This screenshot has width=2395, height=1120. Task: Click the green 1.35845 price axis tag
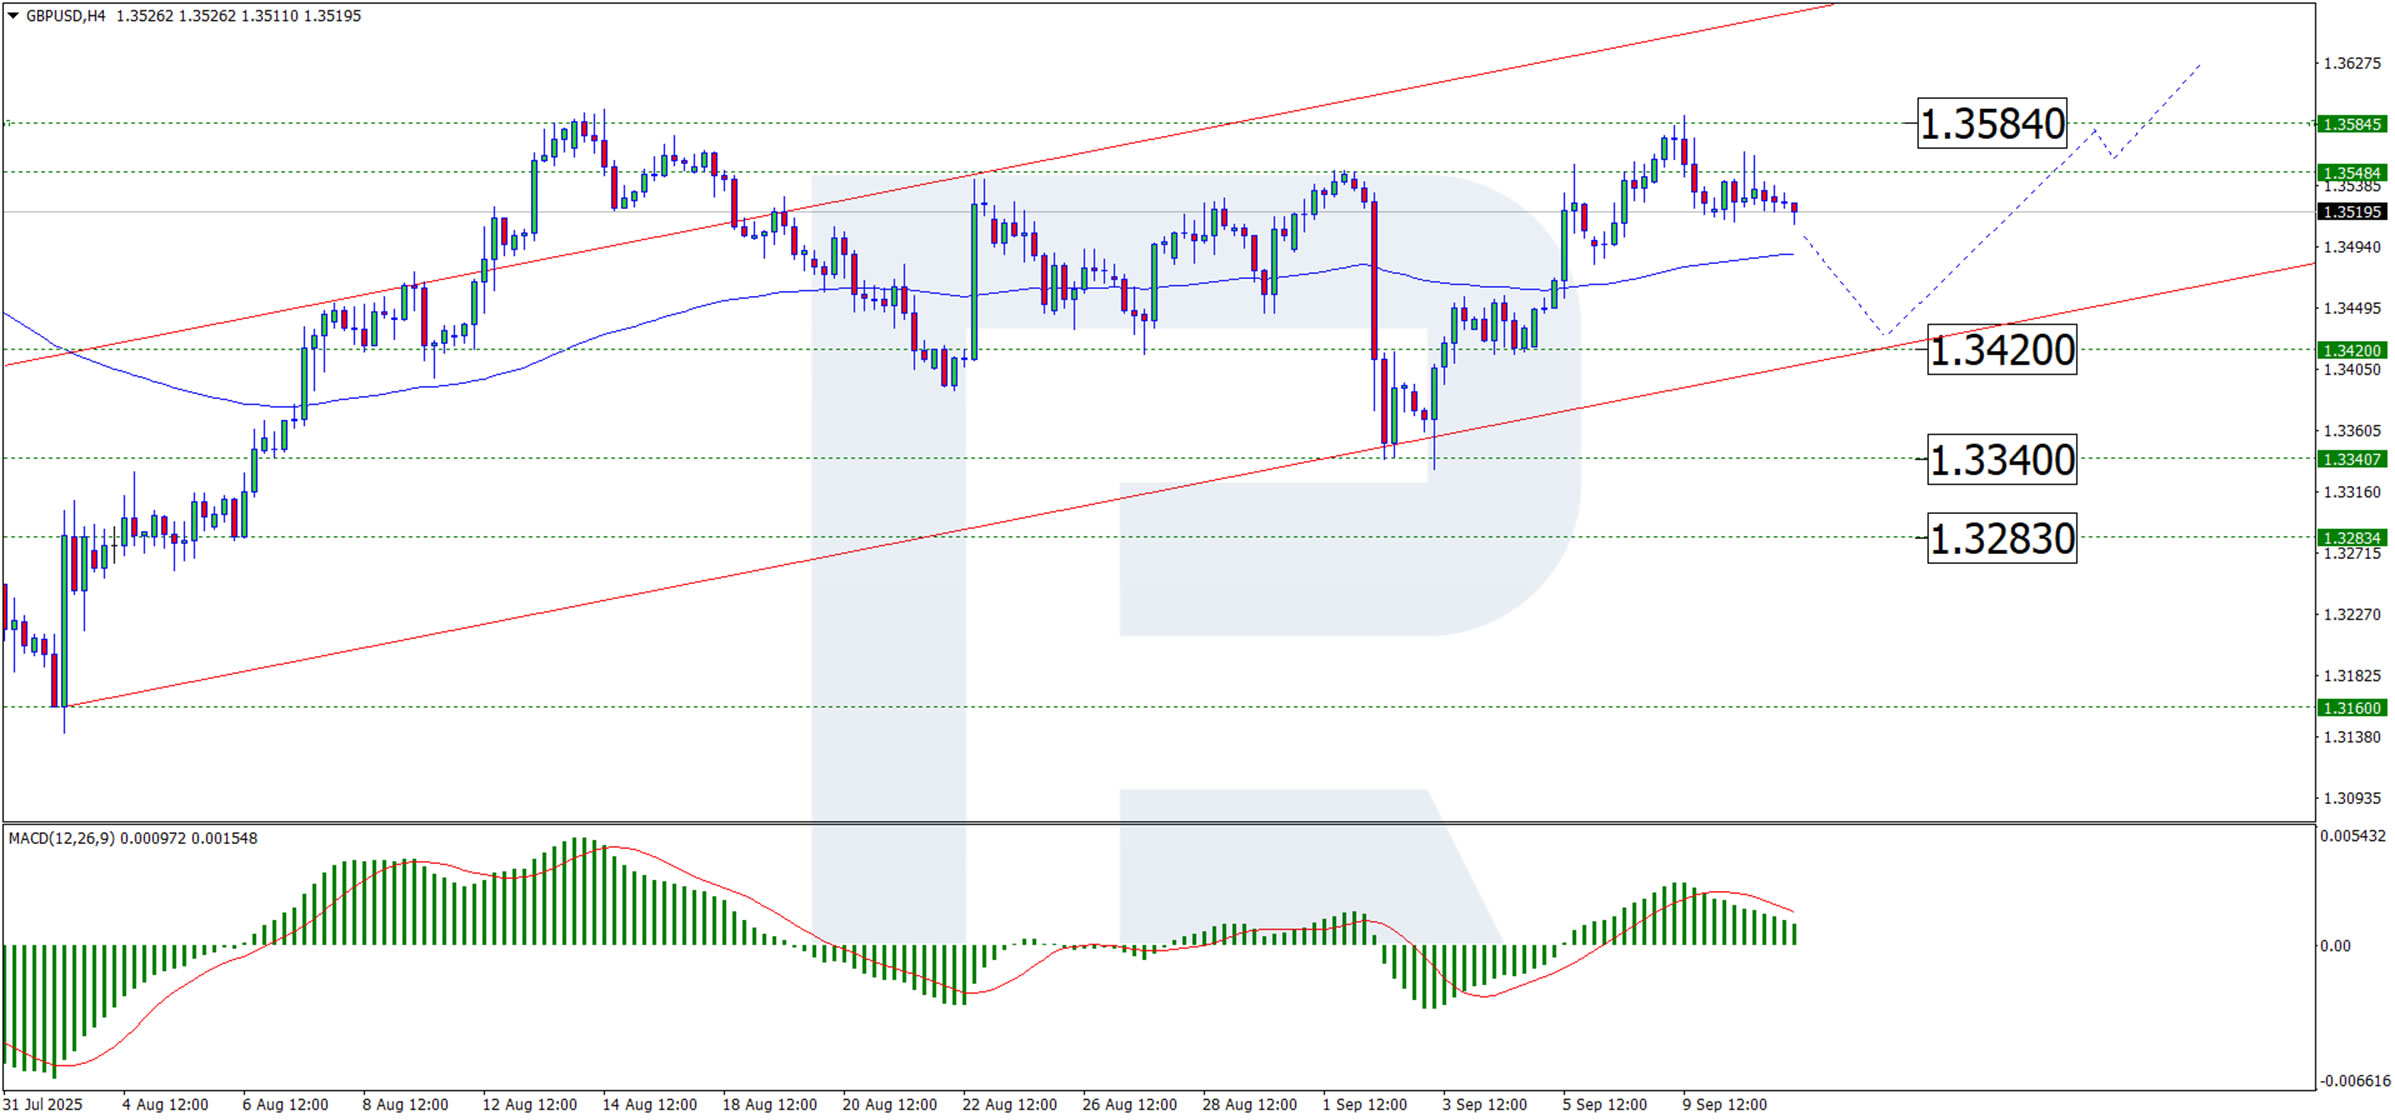coord(2351,124)
